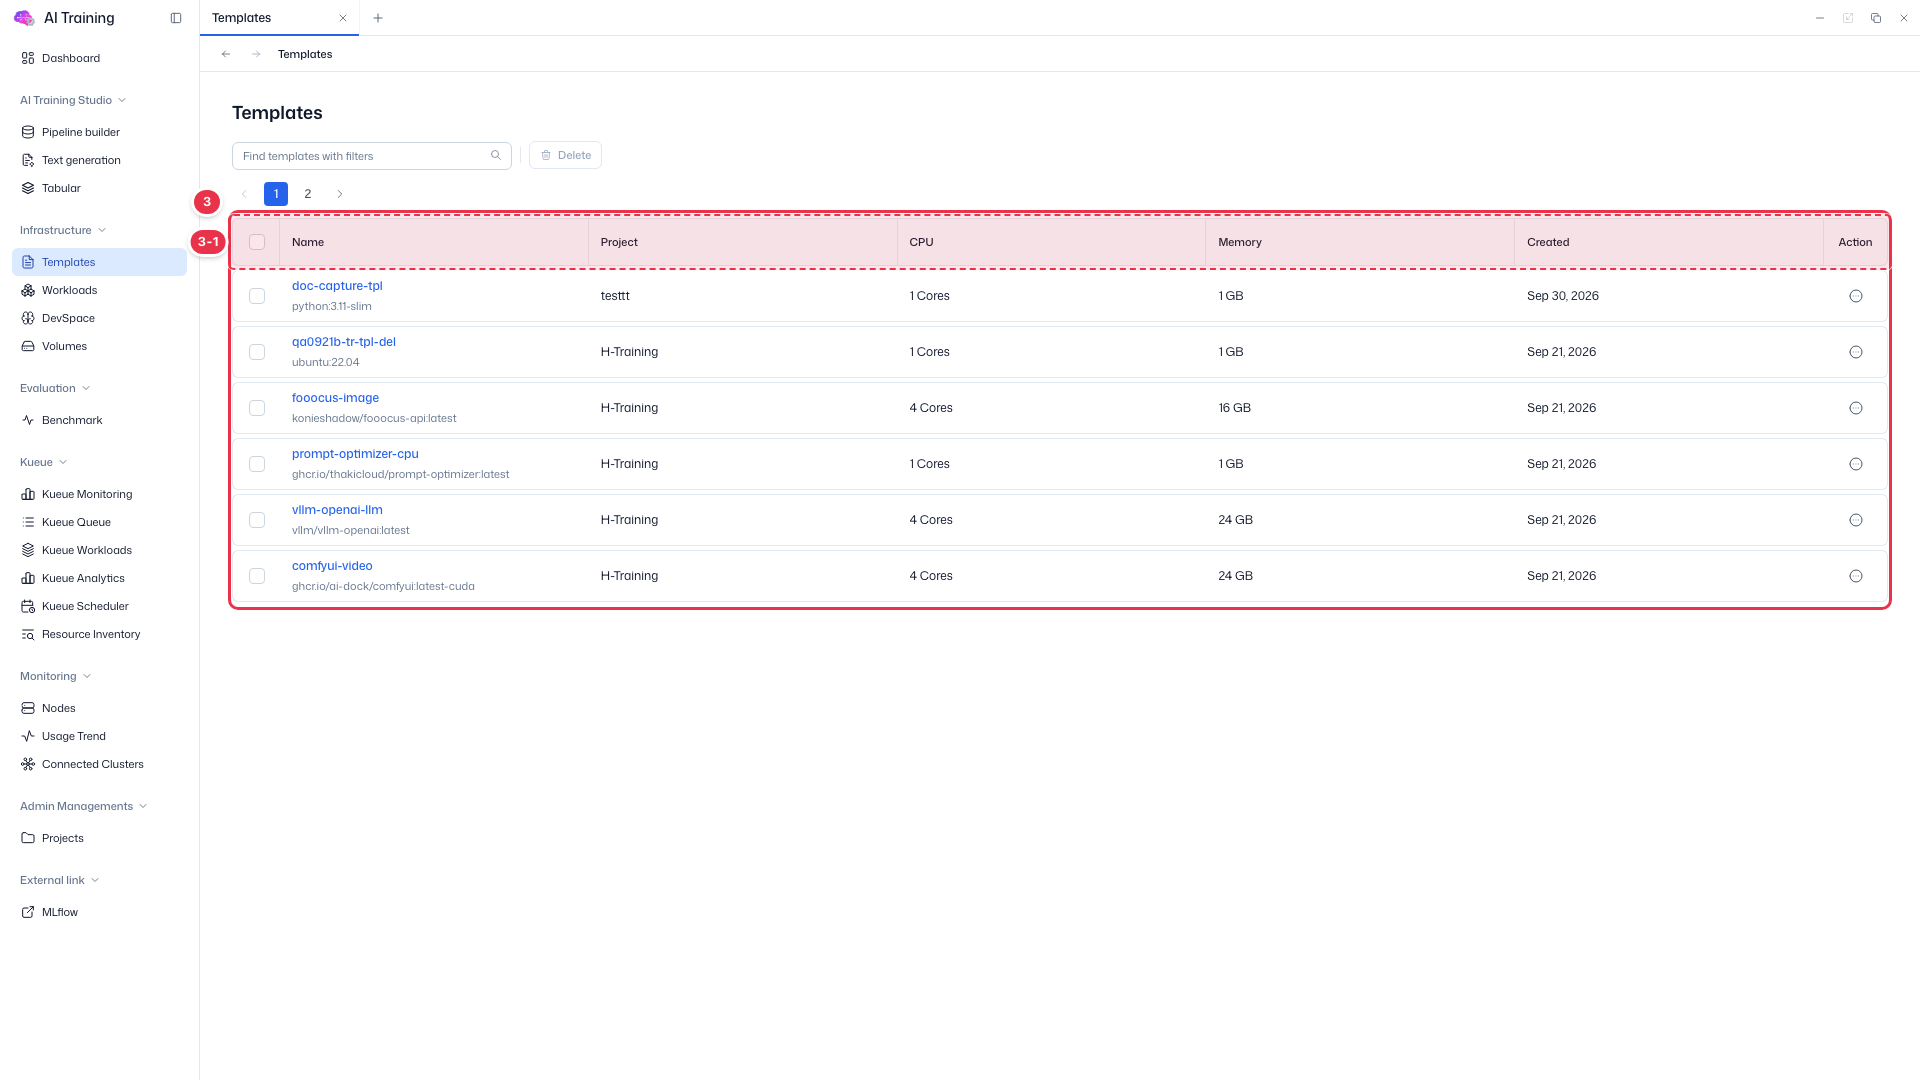1920x1080 pixels.
Task: Open Projects menu item
Action: click(x=63, y=838)
